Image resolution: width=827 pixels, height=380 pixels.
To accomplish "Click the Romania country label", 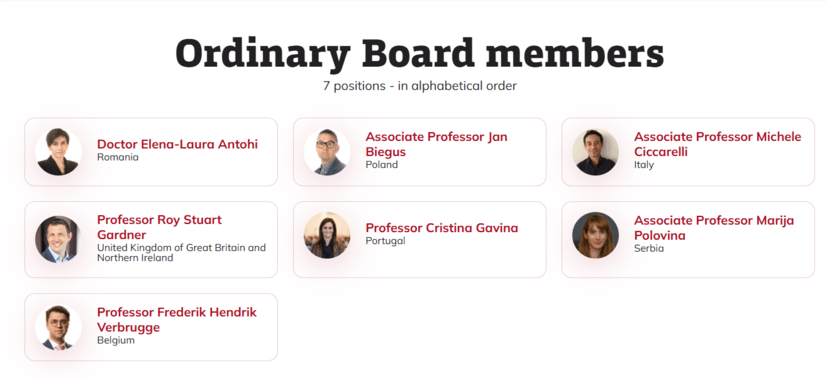I will [118, 157].
